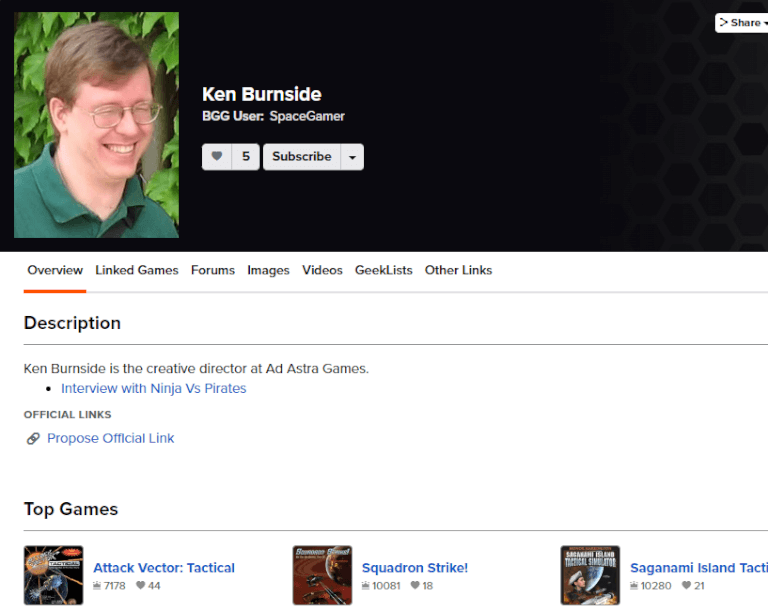Open Attack Vector: Tactical game page
This screenshot has width=768, height=612.
[x=164, y=568]
